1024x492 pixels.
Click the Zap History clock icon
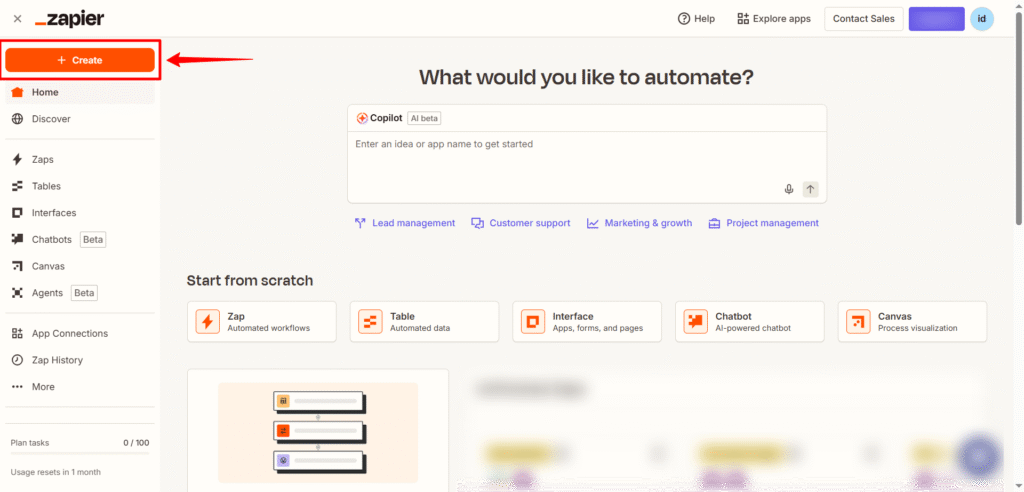(x=18, y=360)
